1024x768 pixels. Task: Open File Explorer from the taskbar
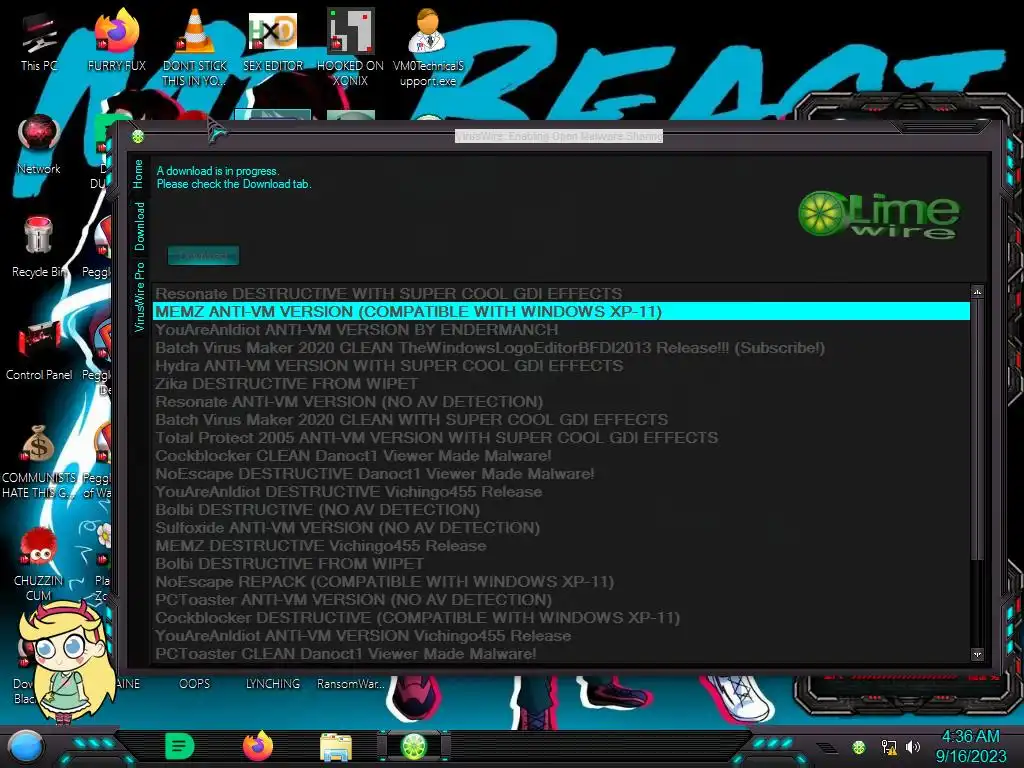click(336, 747)
